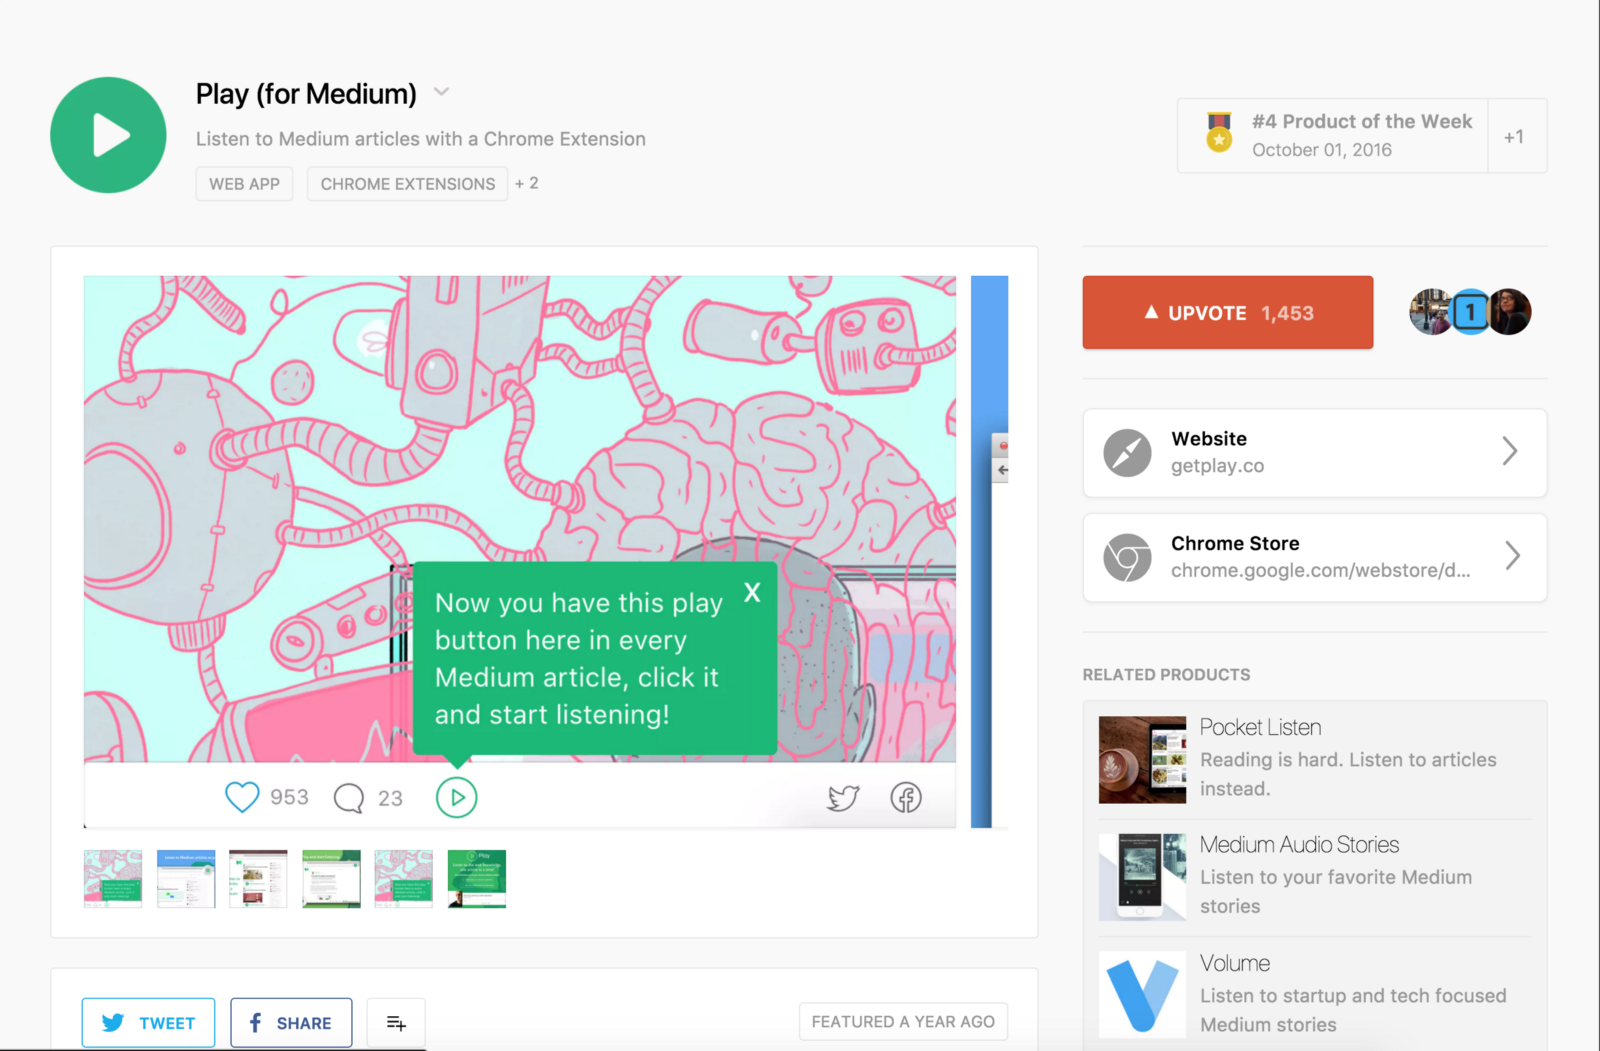Open the Pocket Listen related product

tap(1260, 727)
